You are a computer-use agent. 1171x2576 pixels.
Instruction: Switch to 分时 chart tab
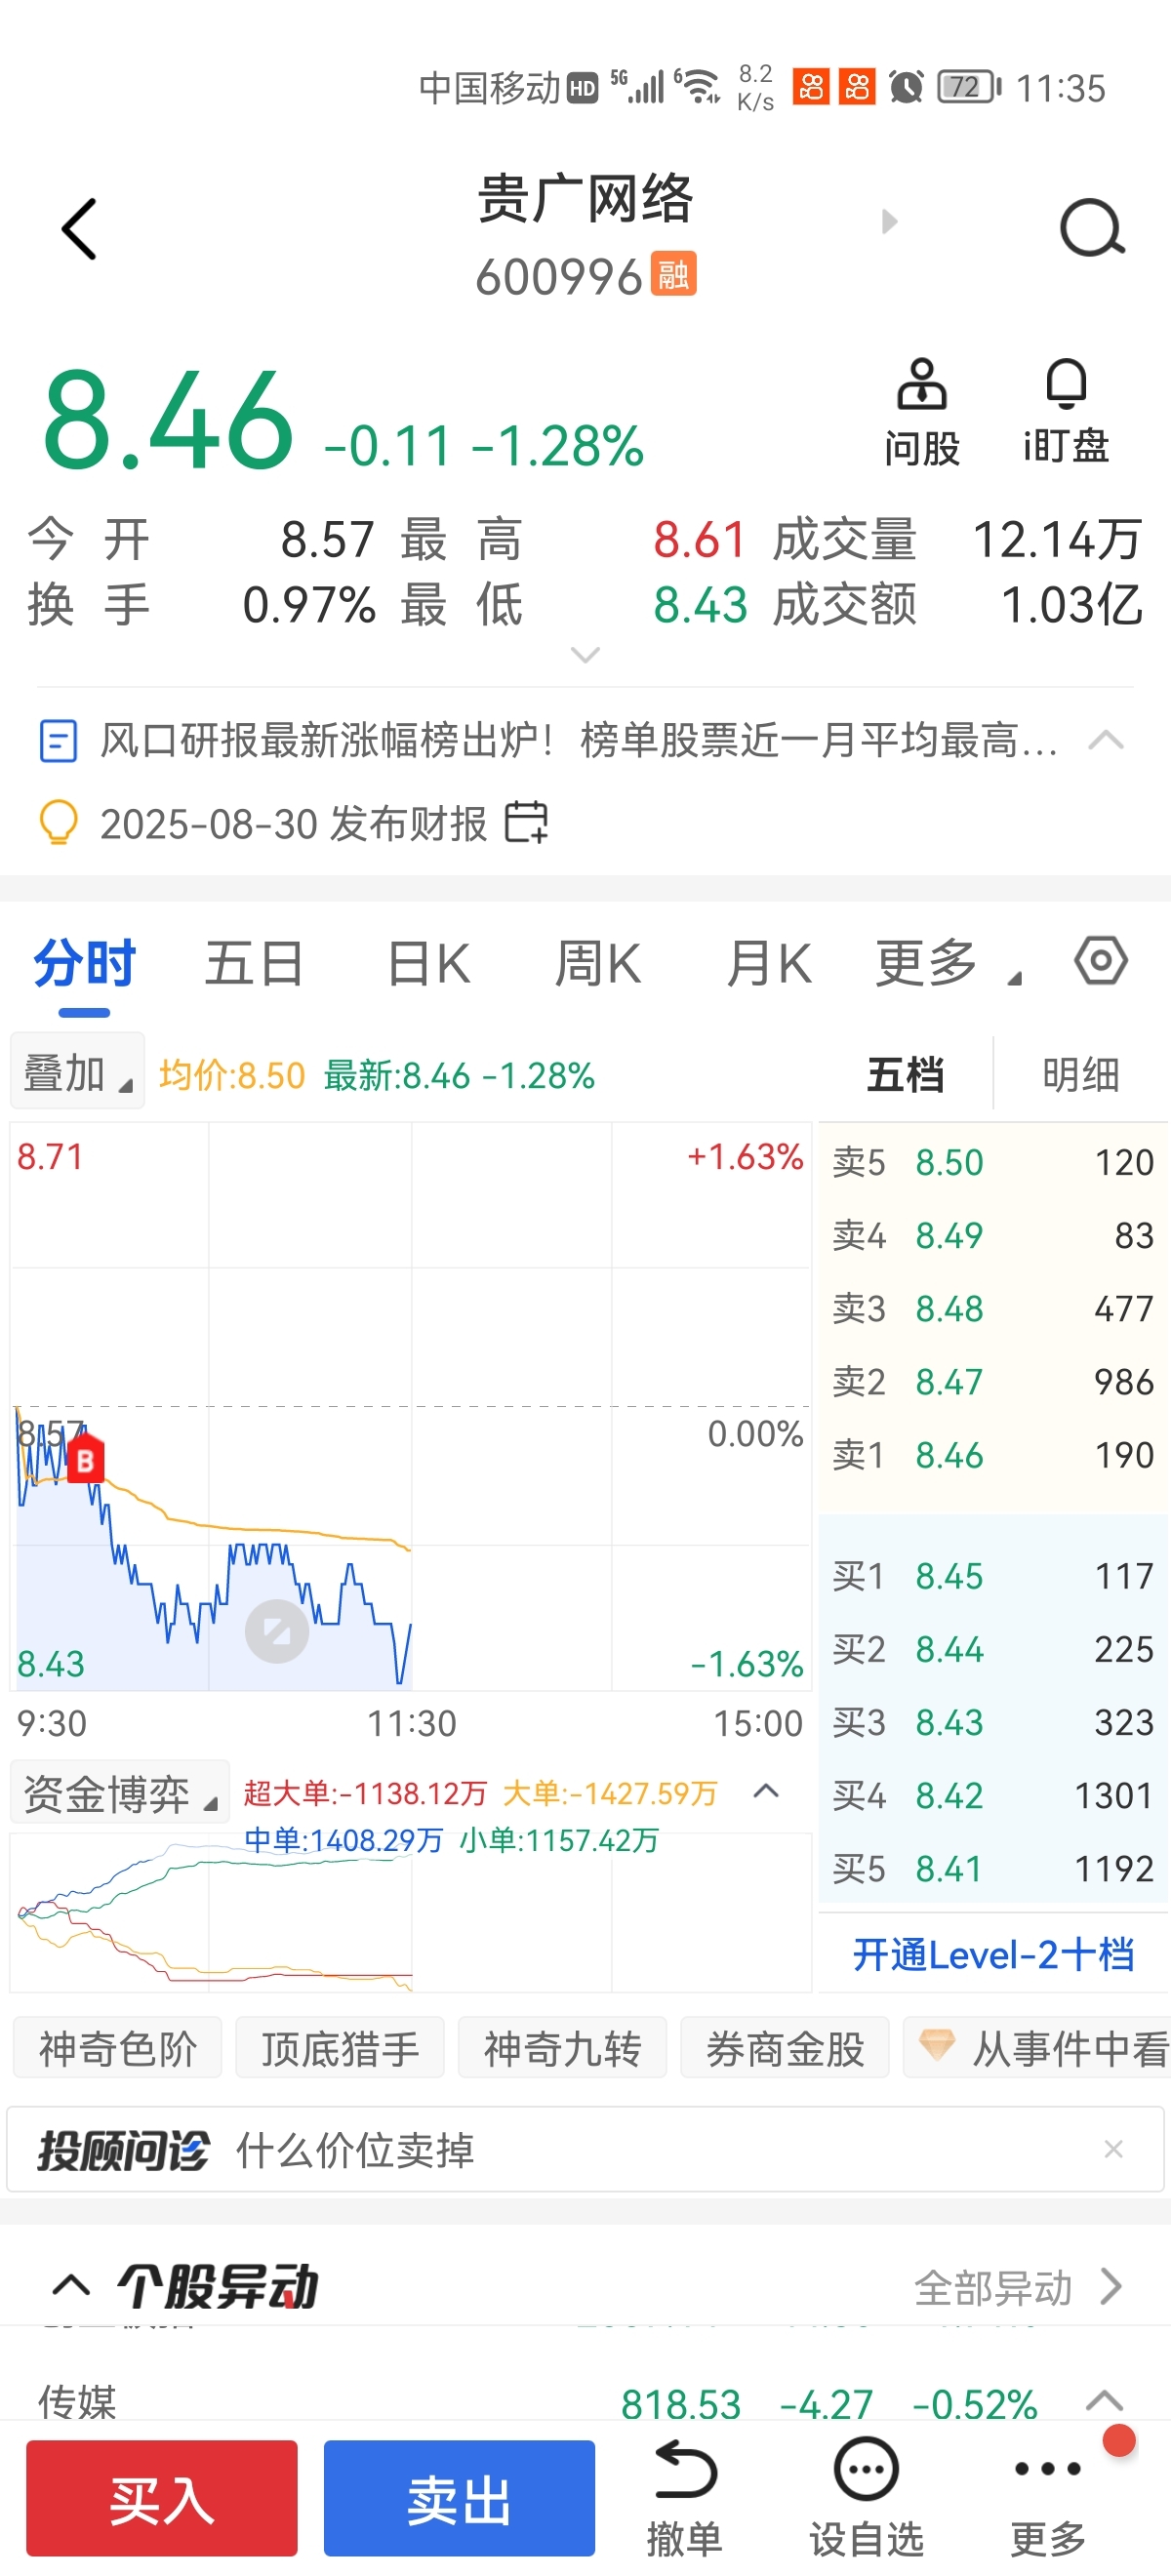coord(84,964)
